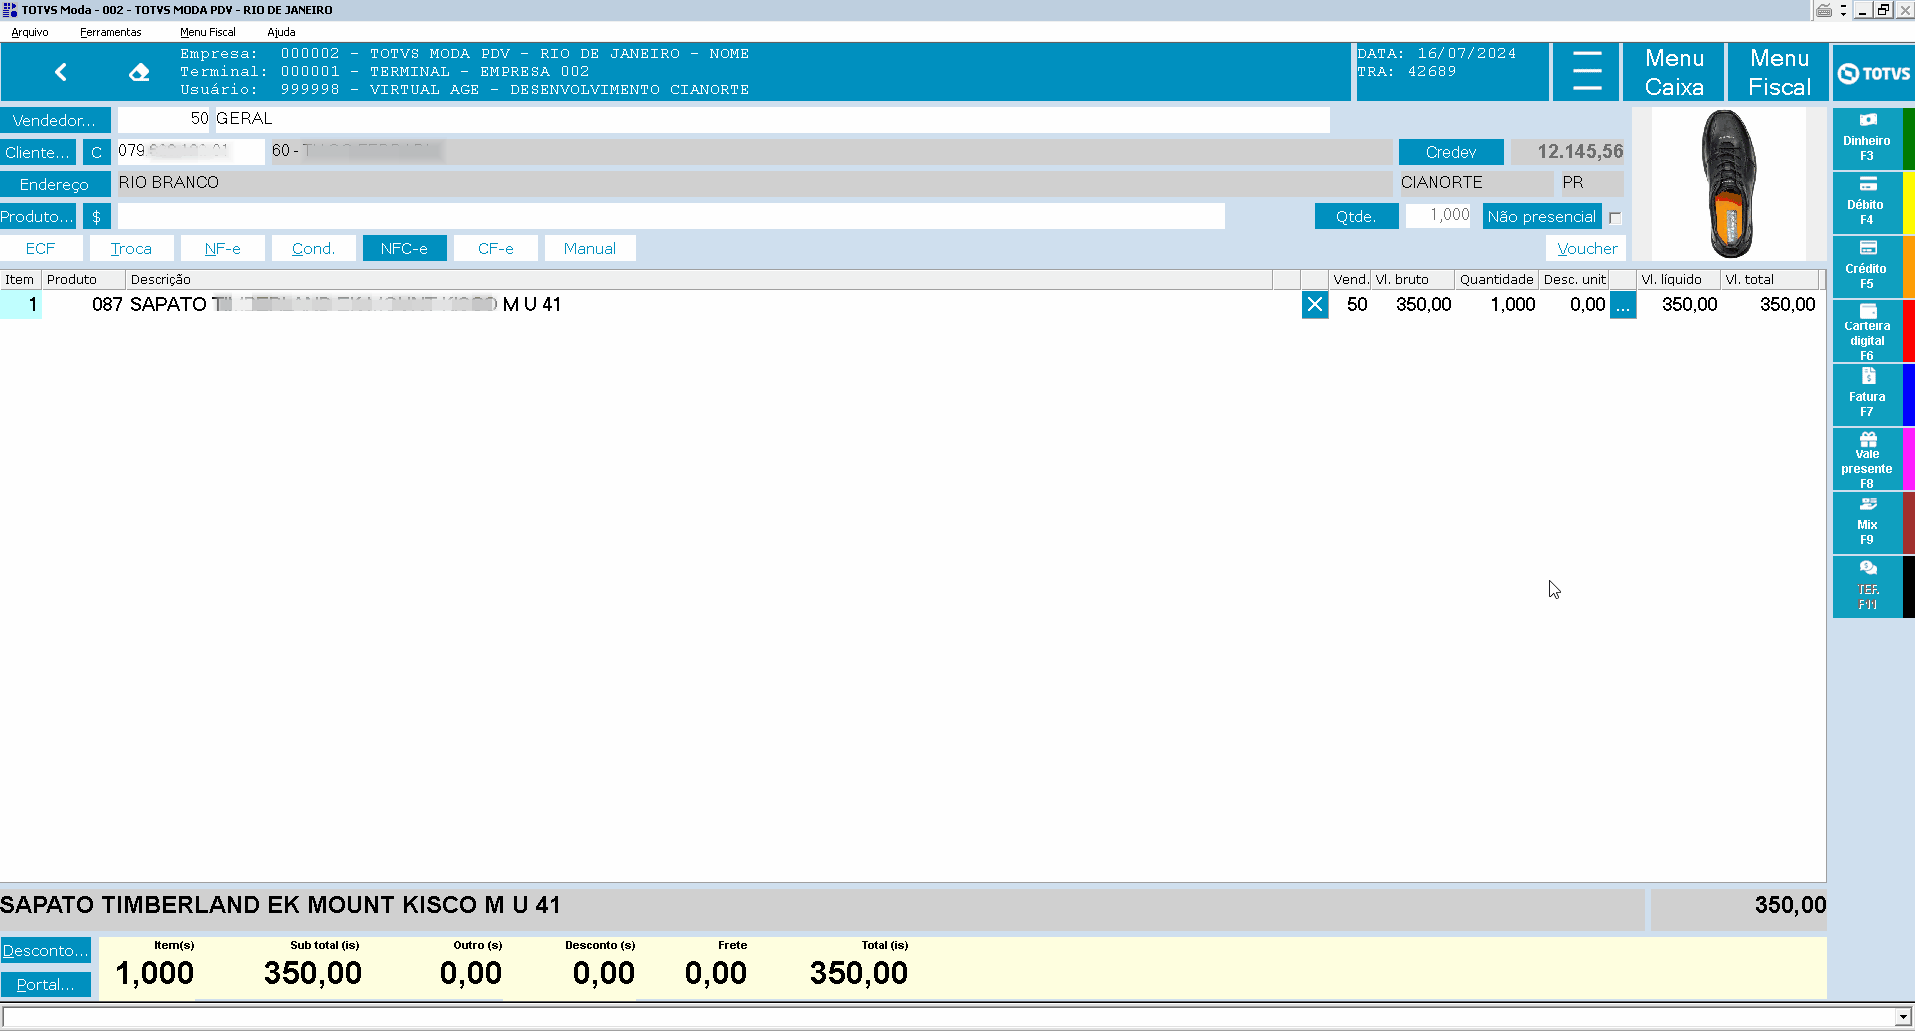
Task: Focus the product code input field
Action: tap(671, 216)
